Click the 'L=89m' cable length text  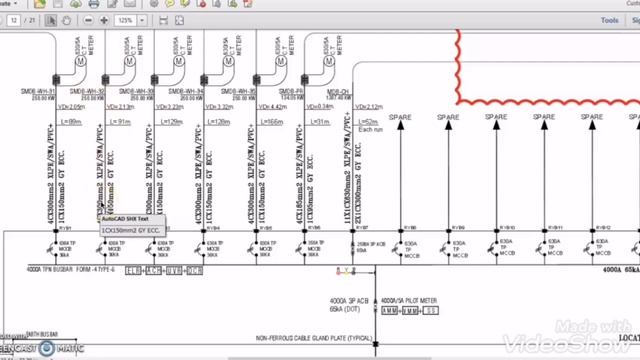(x=71, y=122)
